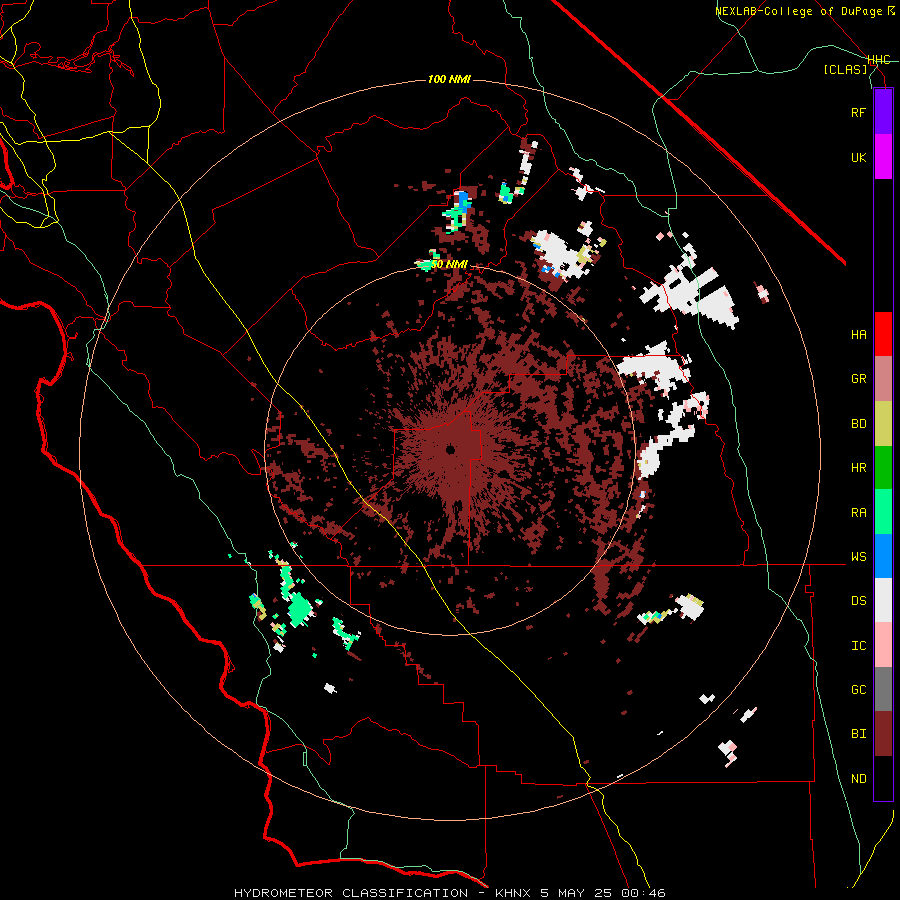Click the IC pink legend swatch
900x900 pixels.
(x=883, y=645)
